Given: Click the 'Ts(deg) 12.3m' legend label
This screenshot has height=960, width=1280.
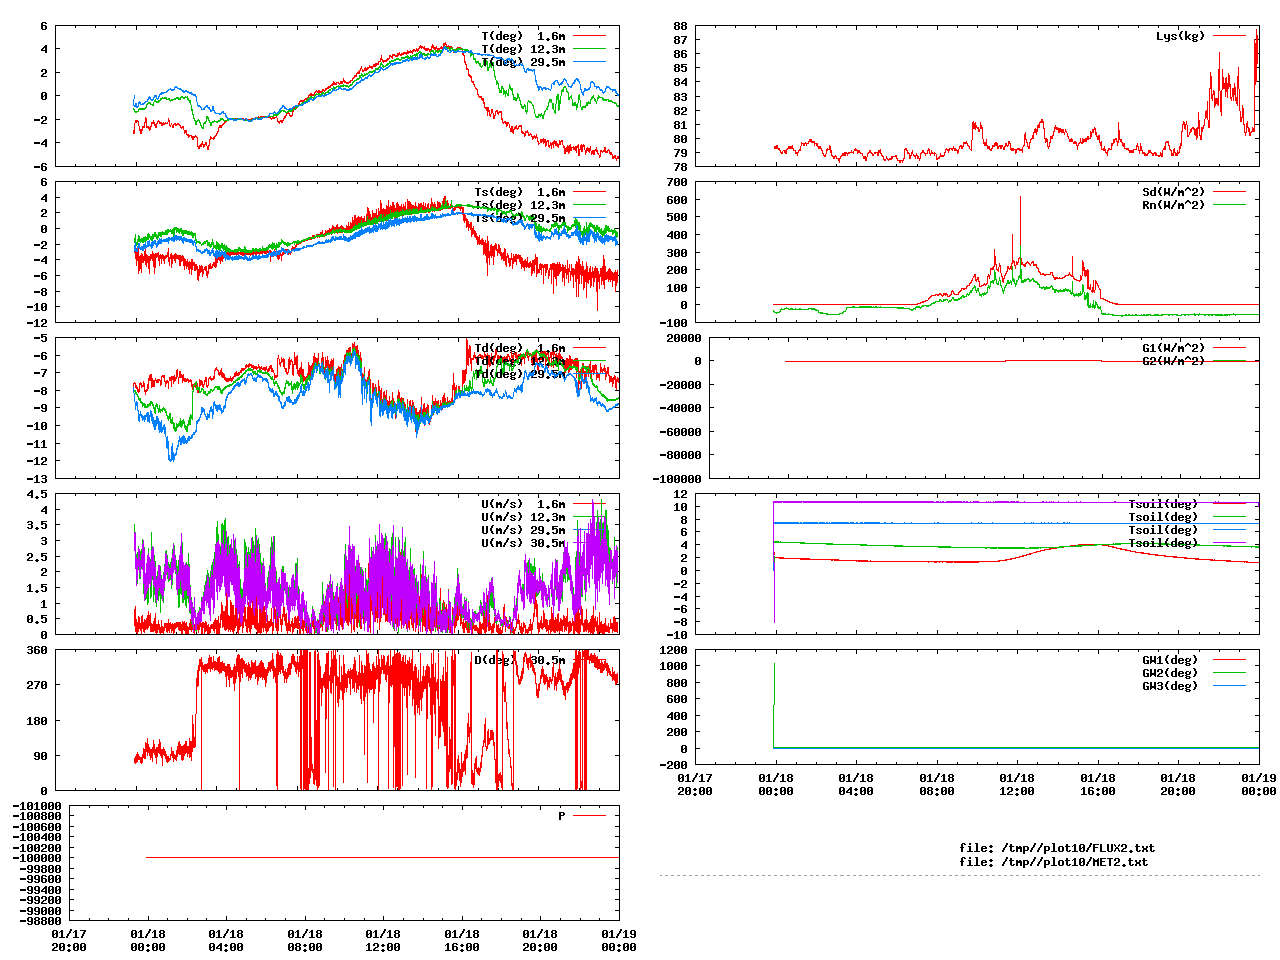Looking at the screenshot, I should pyautogui.click(x=519, y=205).
